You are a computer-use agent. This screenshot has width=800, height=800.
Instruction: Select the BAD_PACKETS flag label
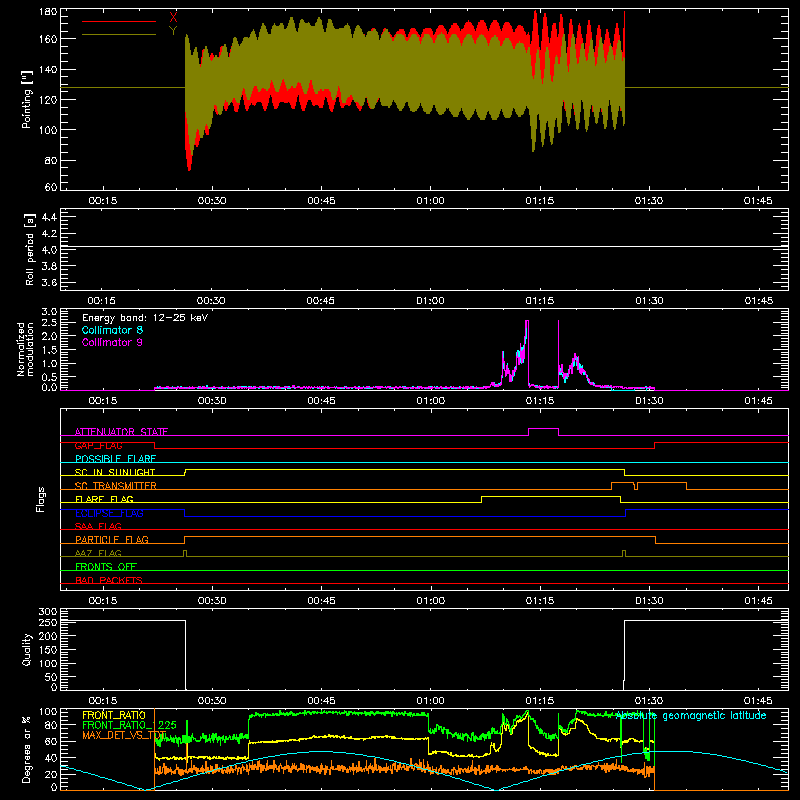[109, 580]
